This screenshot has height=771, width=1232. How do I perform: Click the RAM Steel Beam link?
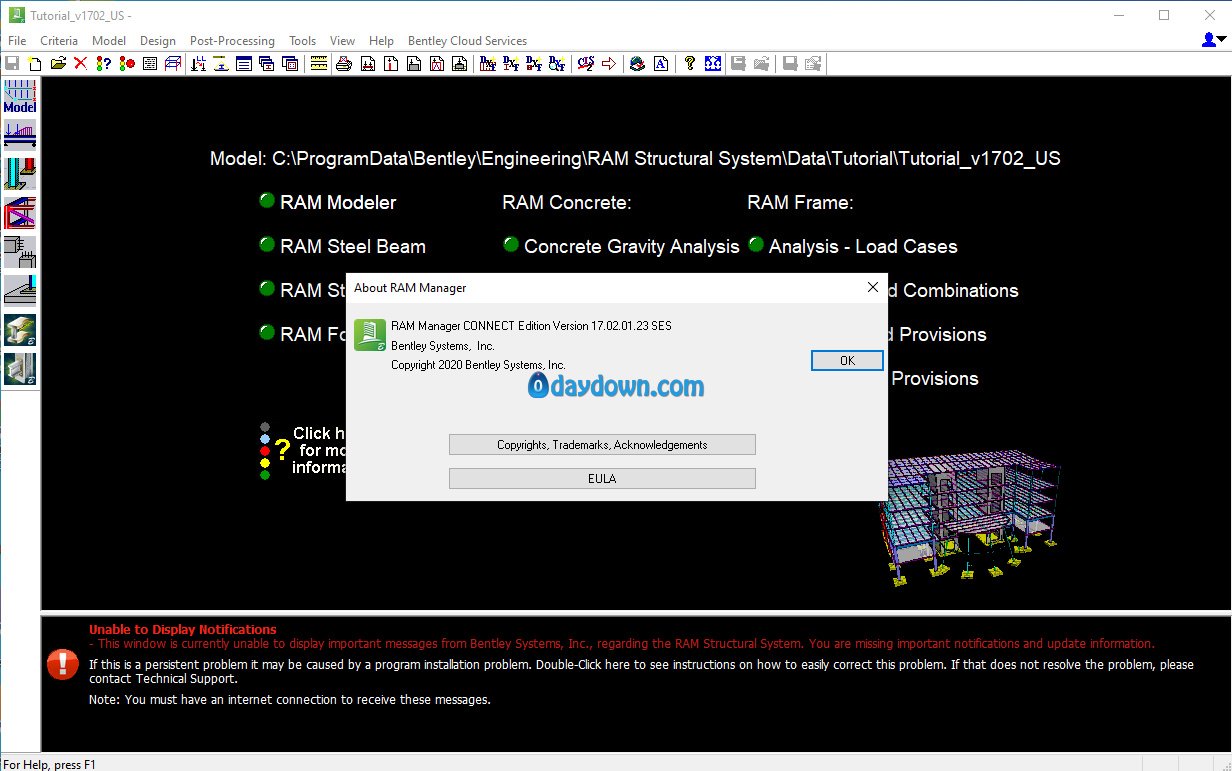point(353,246)
